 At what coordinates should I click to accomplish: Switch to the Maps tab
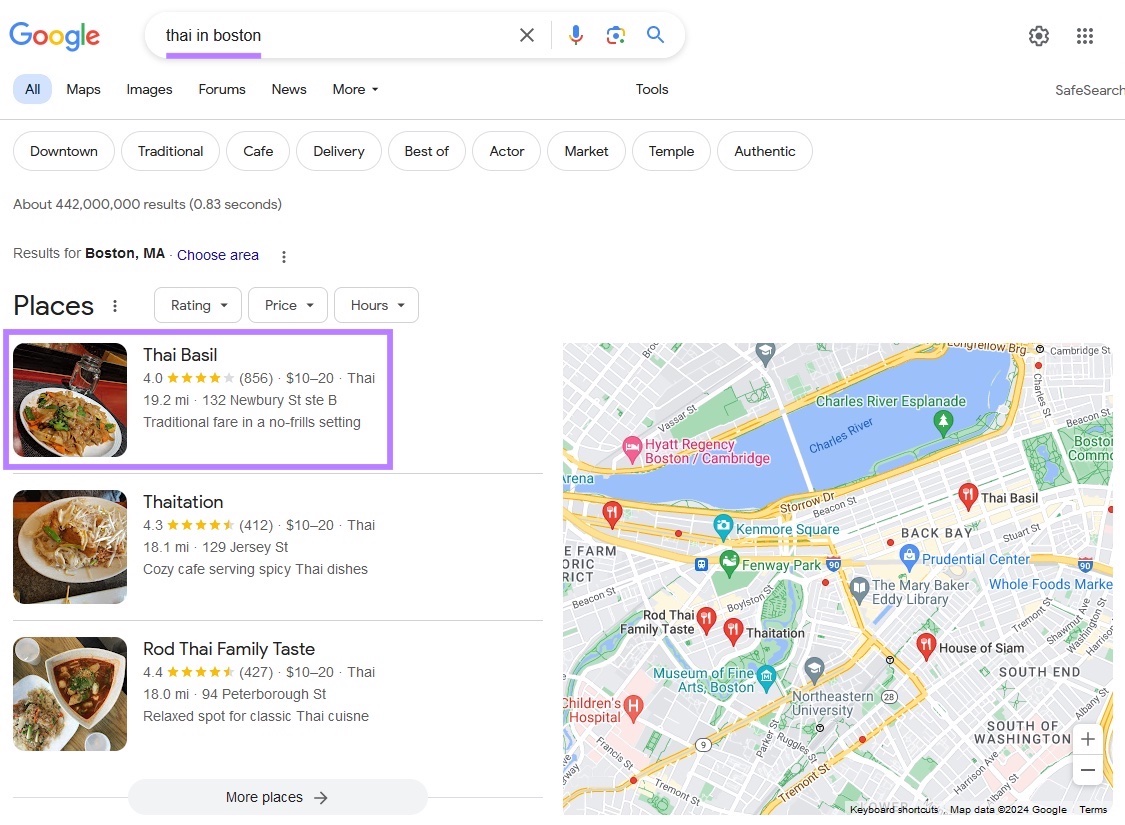click(x=83, y=89)
